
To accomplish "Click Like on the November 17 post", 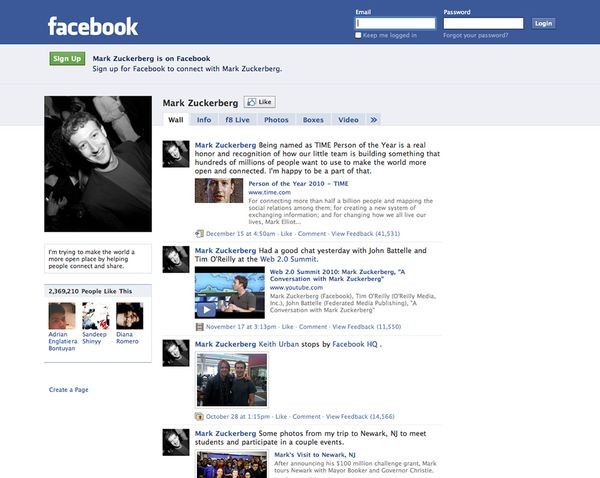I will tap(287, 327).
